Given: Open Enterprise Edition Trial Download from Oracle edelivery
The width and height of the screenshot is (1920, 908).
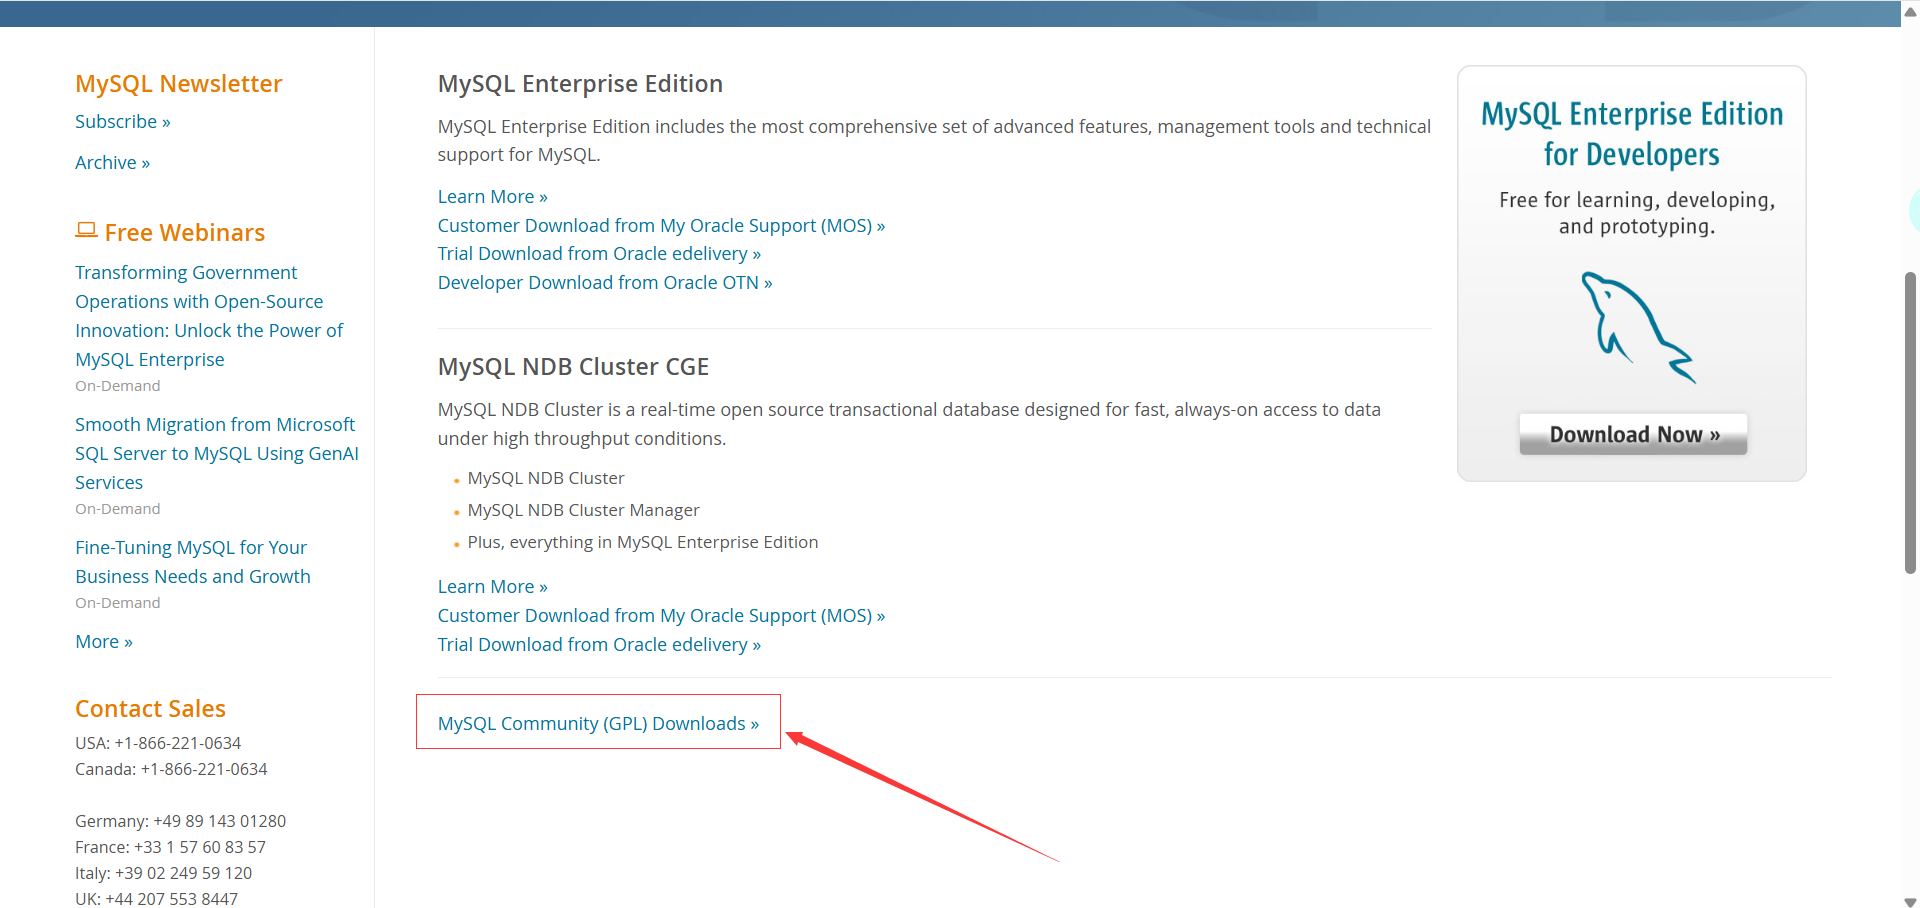Looking at the screenshot, I should click(599, 253).
